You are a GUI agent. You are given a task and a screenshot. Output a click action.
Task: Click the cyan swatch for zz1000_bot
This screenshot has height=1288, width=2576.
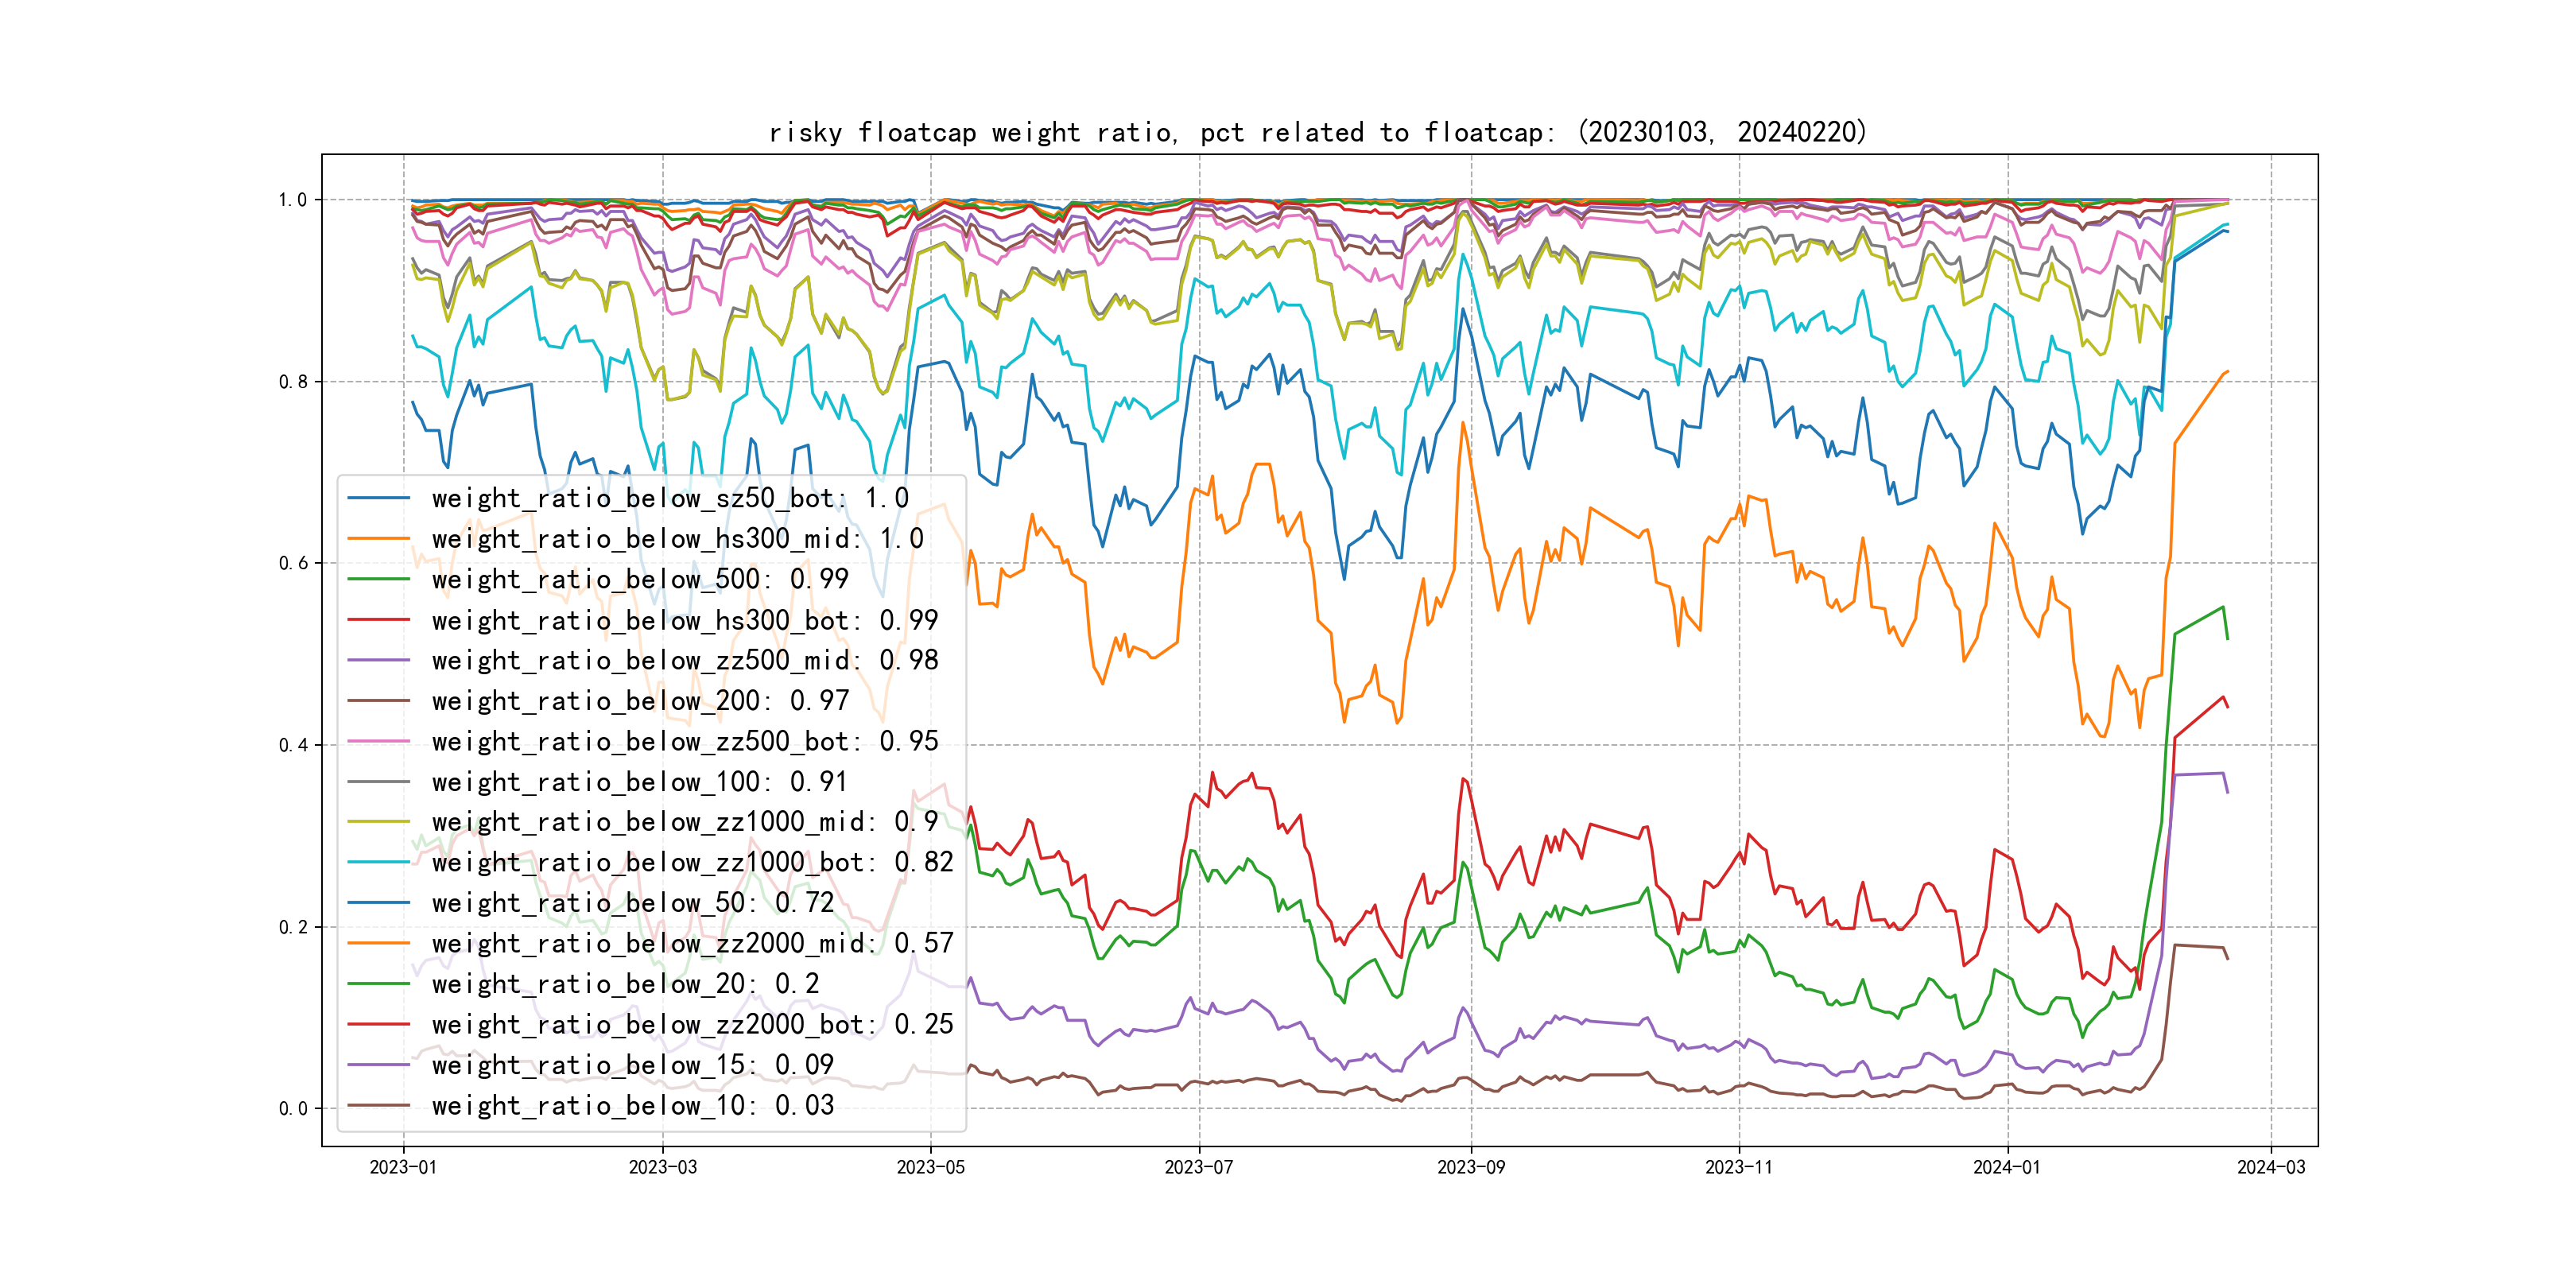click(x=378, y=863)
